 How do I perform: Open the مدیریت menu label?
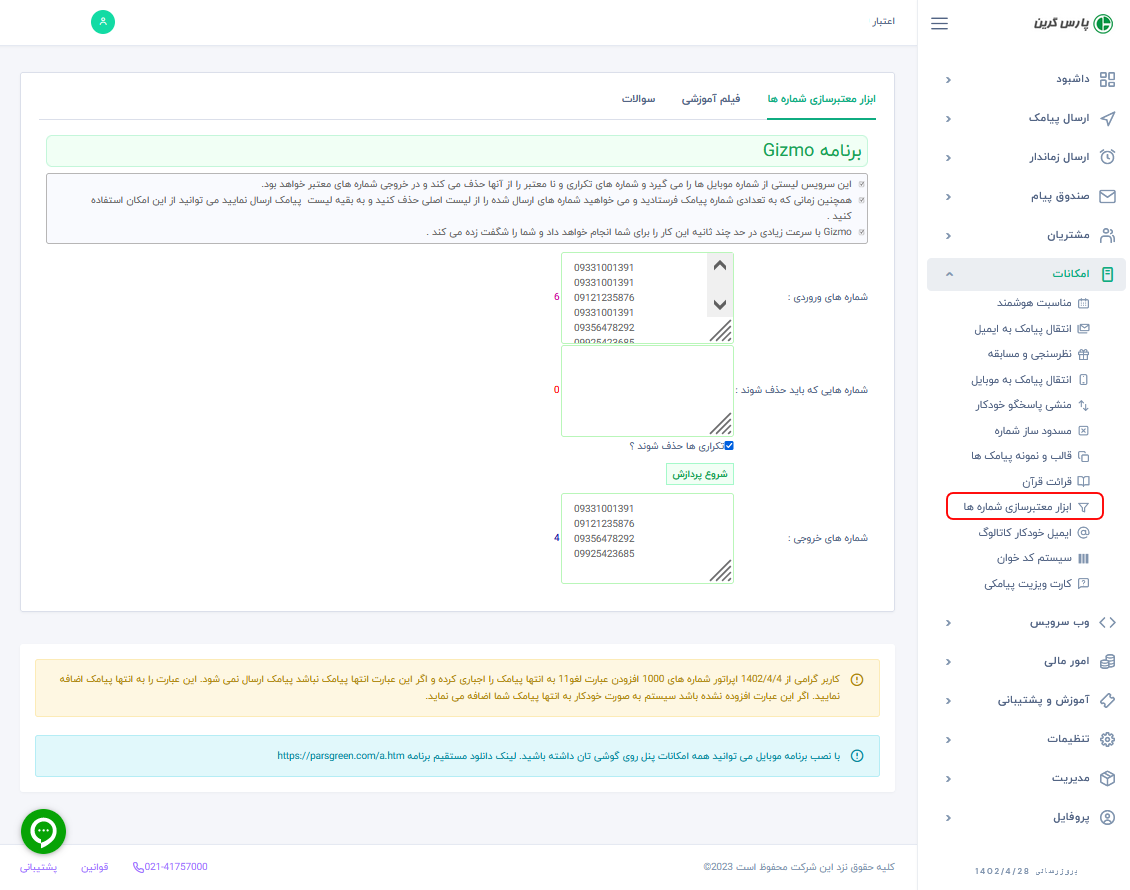coord(1070,778)
